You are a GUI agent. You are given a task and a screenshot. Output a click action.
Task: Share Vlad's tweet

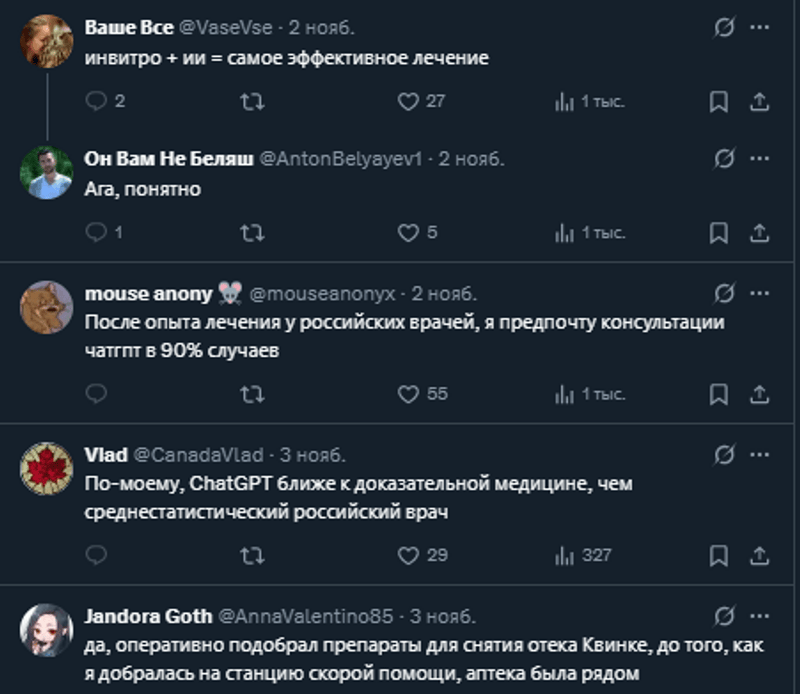[759, 555]
